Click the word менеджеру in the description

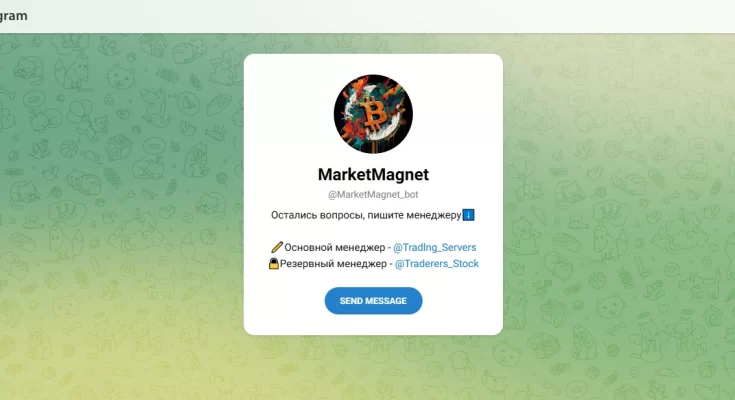pos(434,216)
